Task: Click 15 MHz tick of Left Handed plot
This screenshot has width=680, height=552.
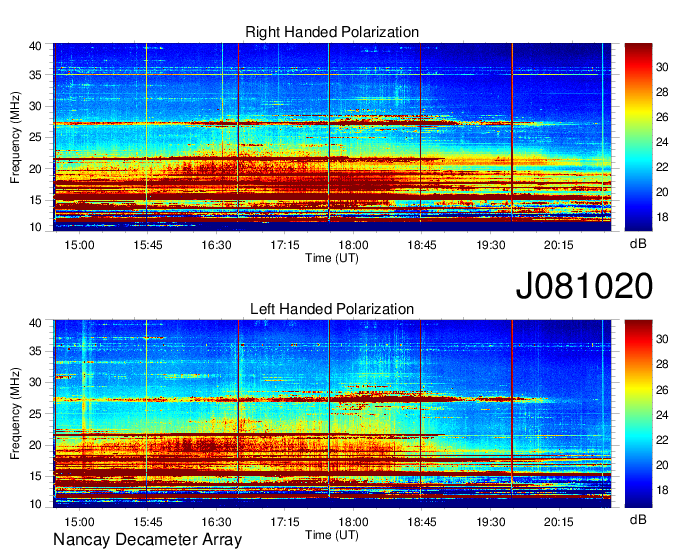Action: [x=36, y=477]
